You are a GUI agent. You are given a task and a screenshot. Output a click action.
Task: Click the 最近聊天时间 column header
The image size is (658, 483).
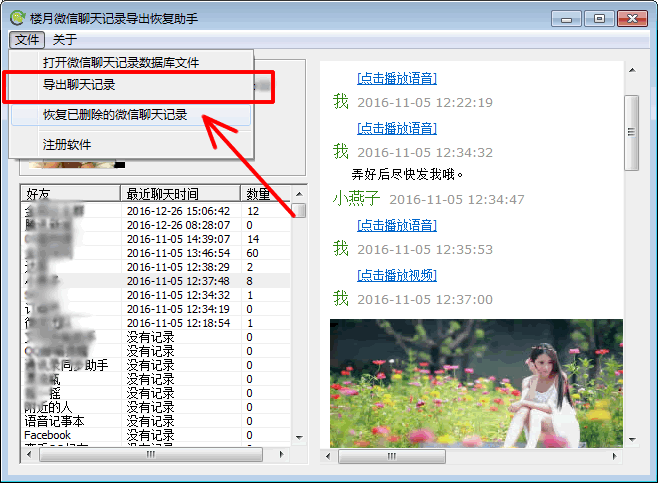tap(180, 193)
